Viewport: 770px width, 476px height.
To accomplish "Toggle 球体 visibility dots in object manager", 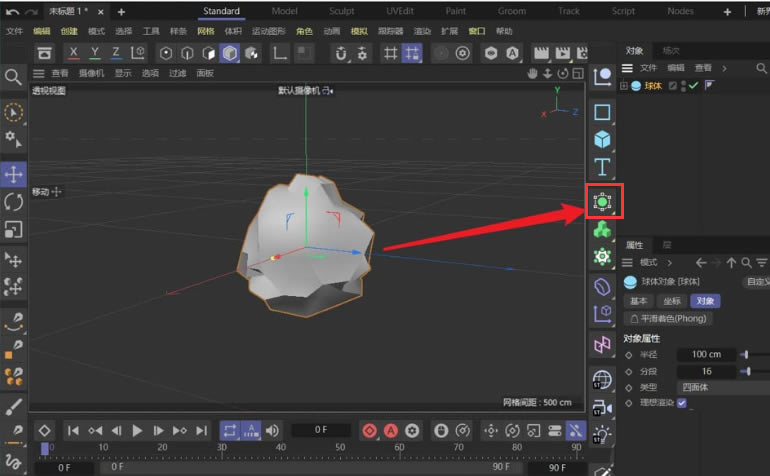I will 683,86.
